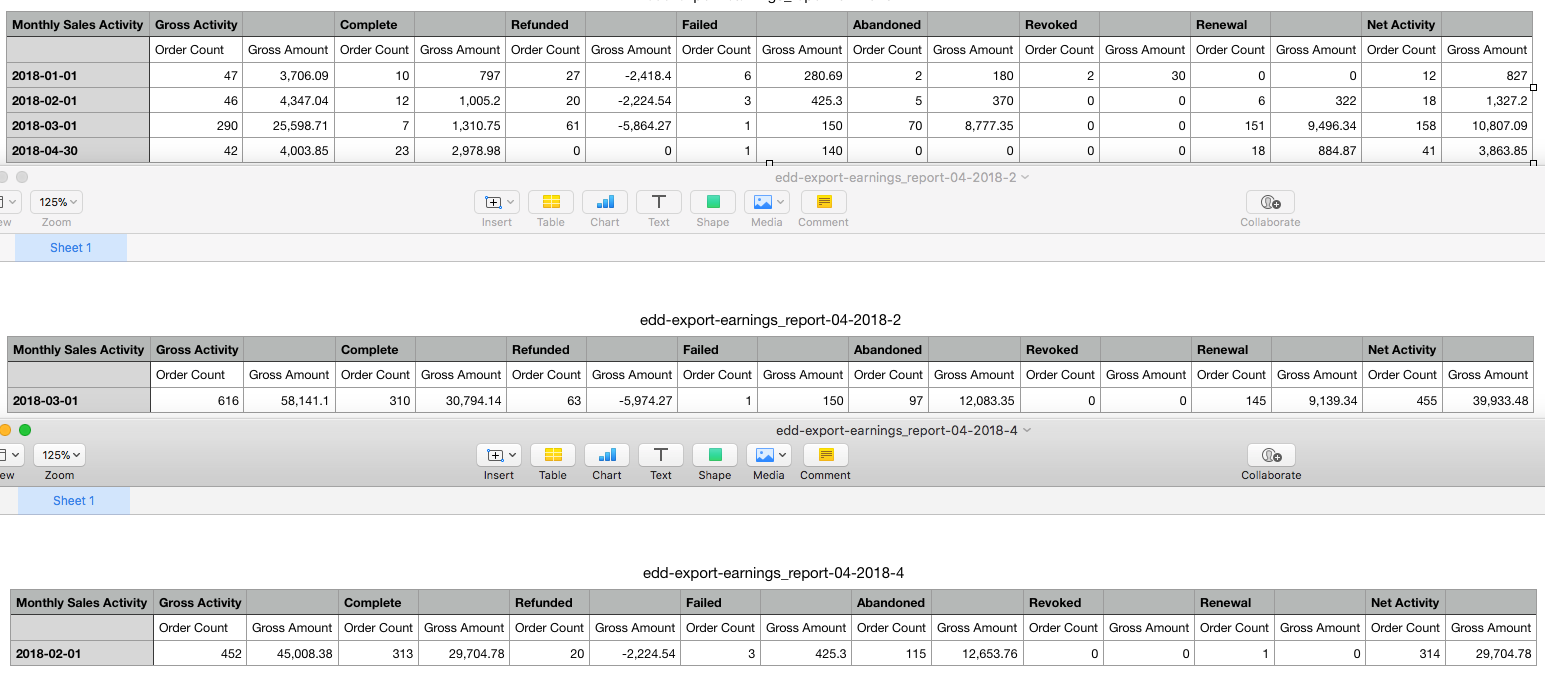Viewport: 1545px width, 674px height.
Task: Click cell with value 10,807.09
Action: [1487, 125]
